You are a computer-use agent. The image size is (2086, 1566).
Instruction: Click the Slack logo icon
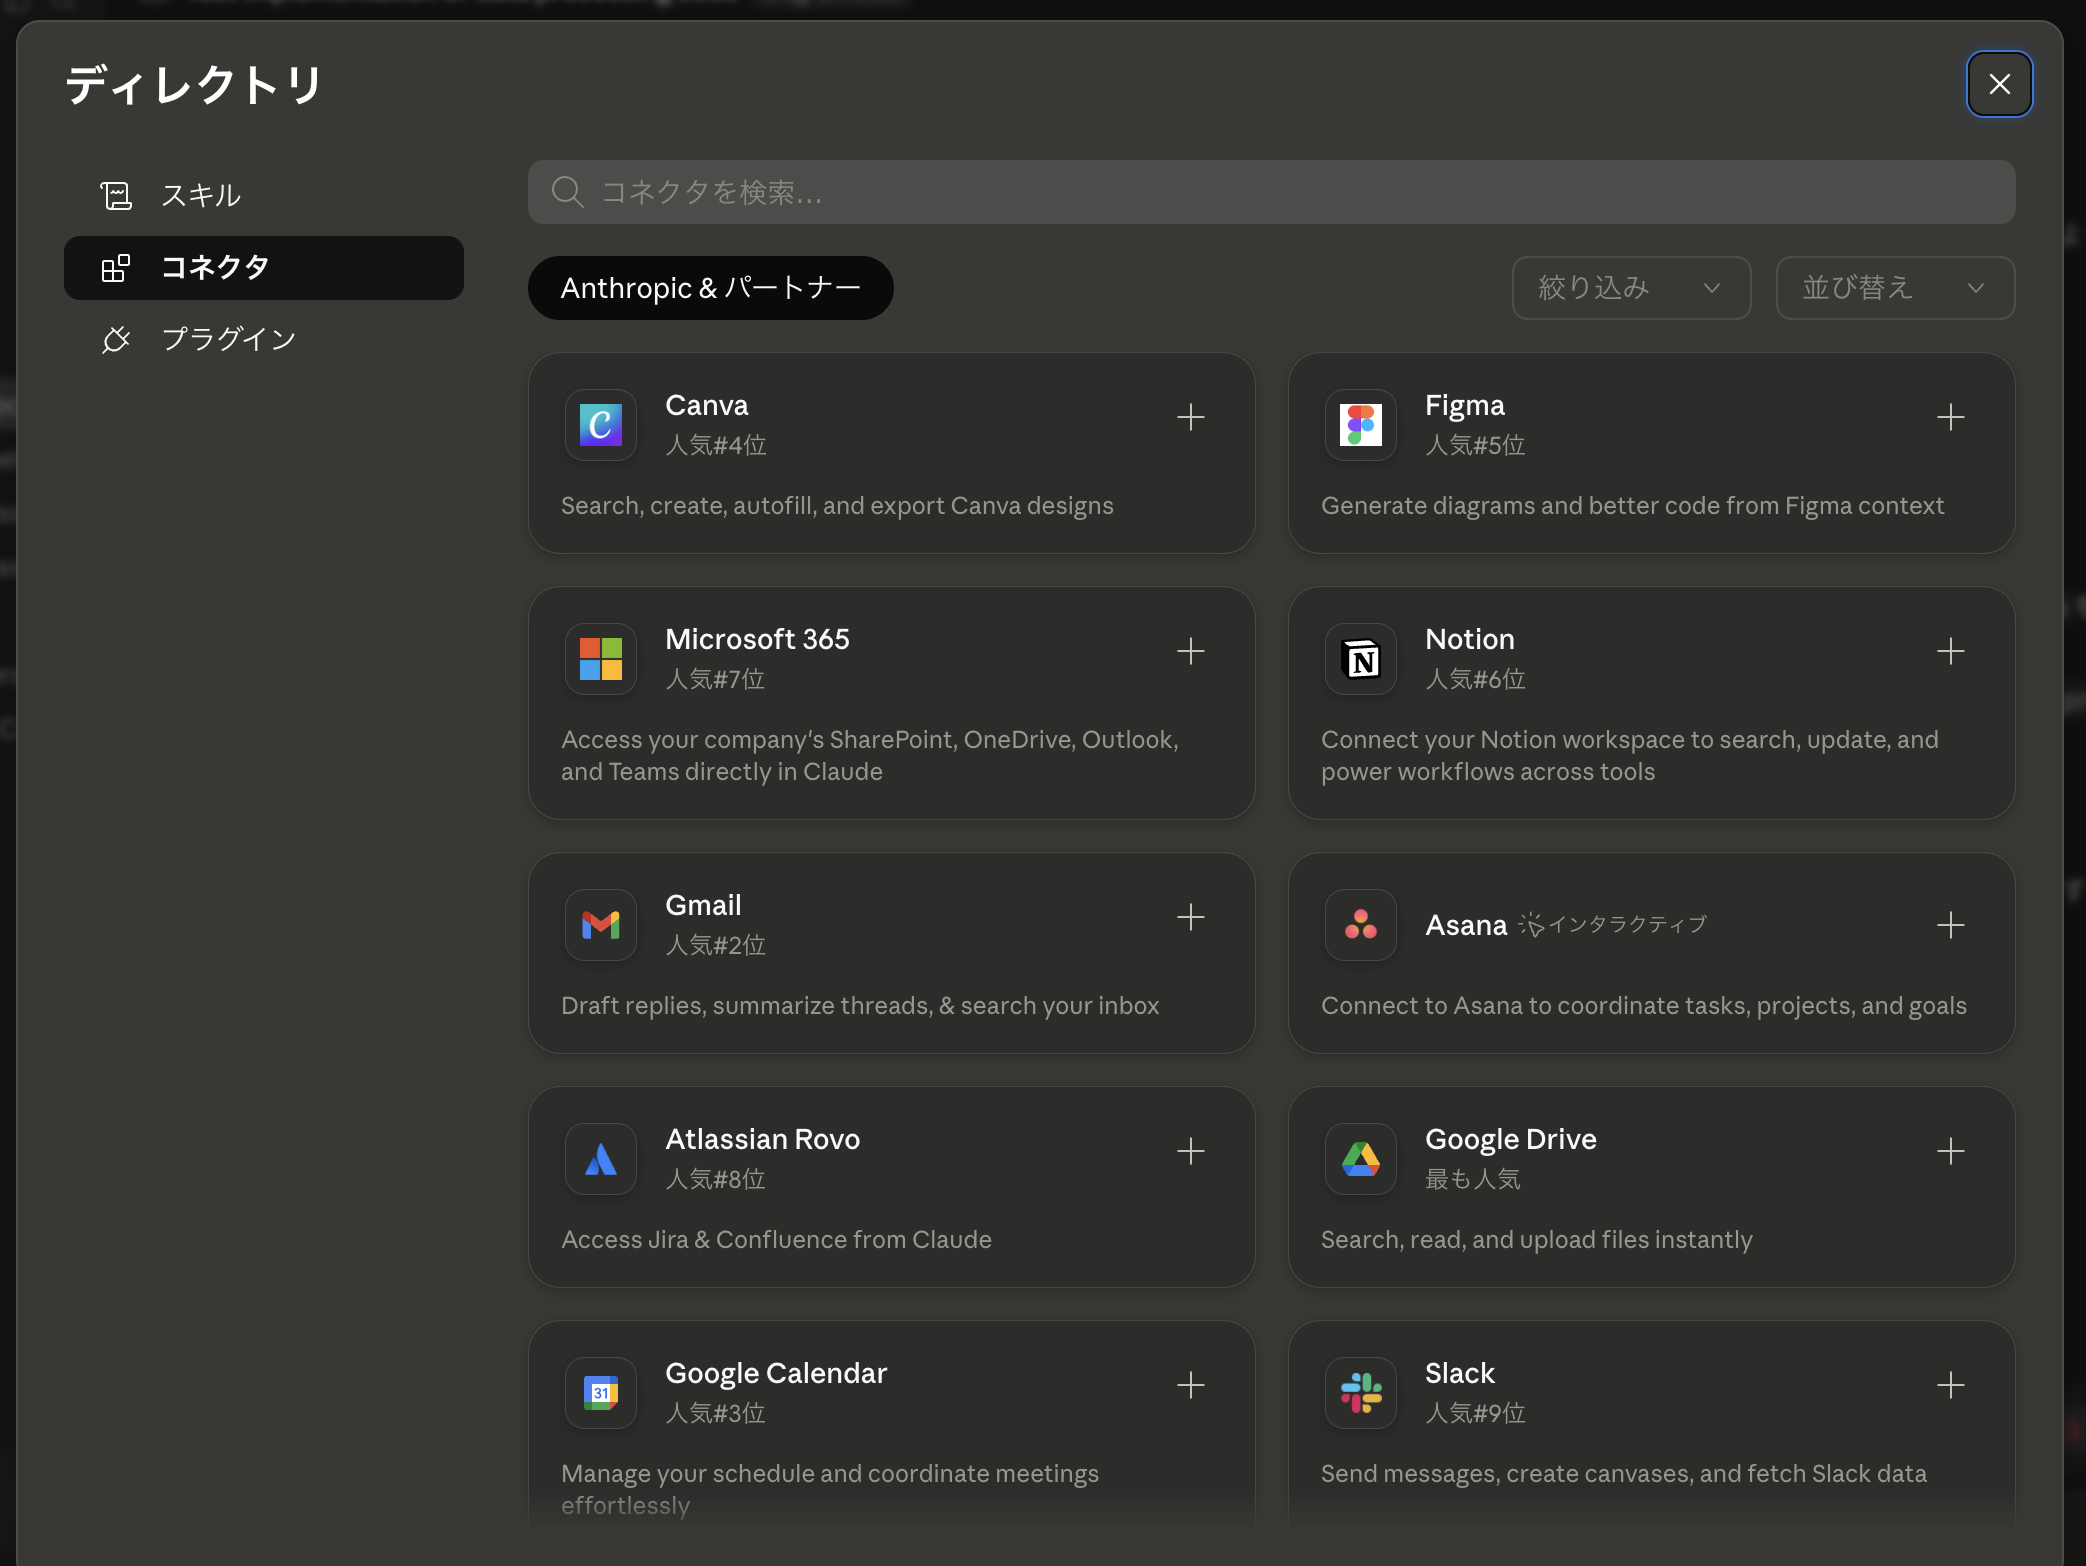1361,1393
